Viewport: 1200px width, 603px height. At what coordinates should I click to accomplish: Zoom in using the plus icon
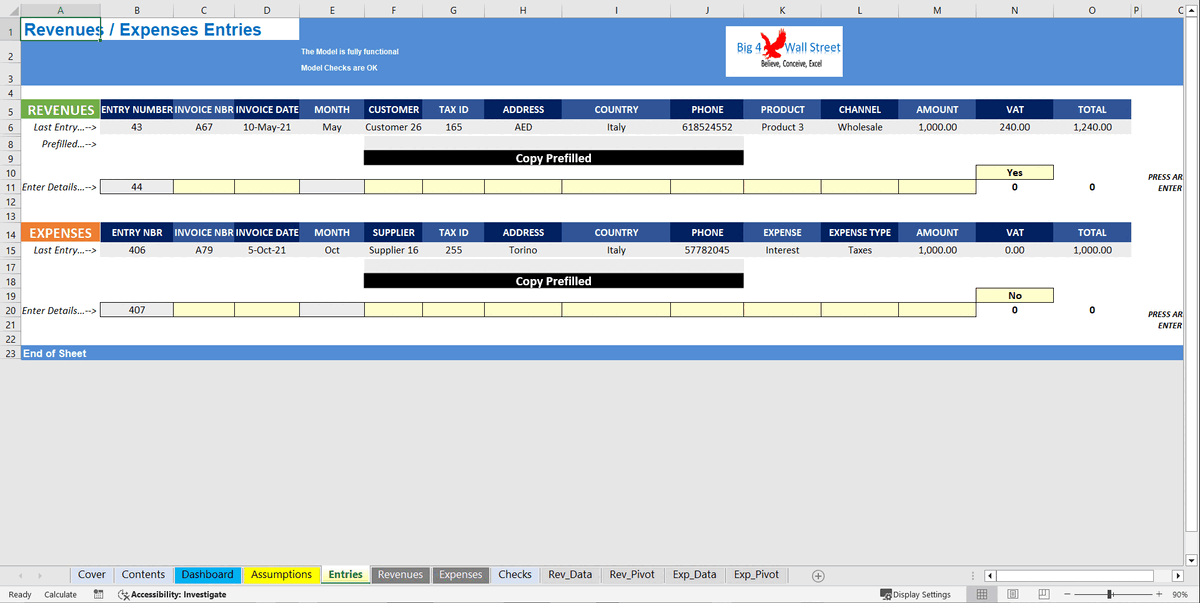click(x=1158, y=594)
